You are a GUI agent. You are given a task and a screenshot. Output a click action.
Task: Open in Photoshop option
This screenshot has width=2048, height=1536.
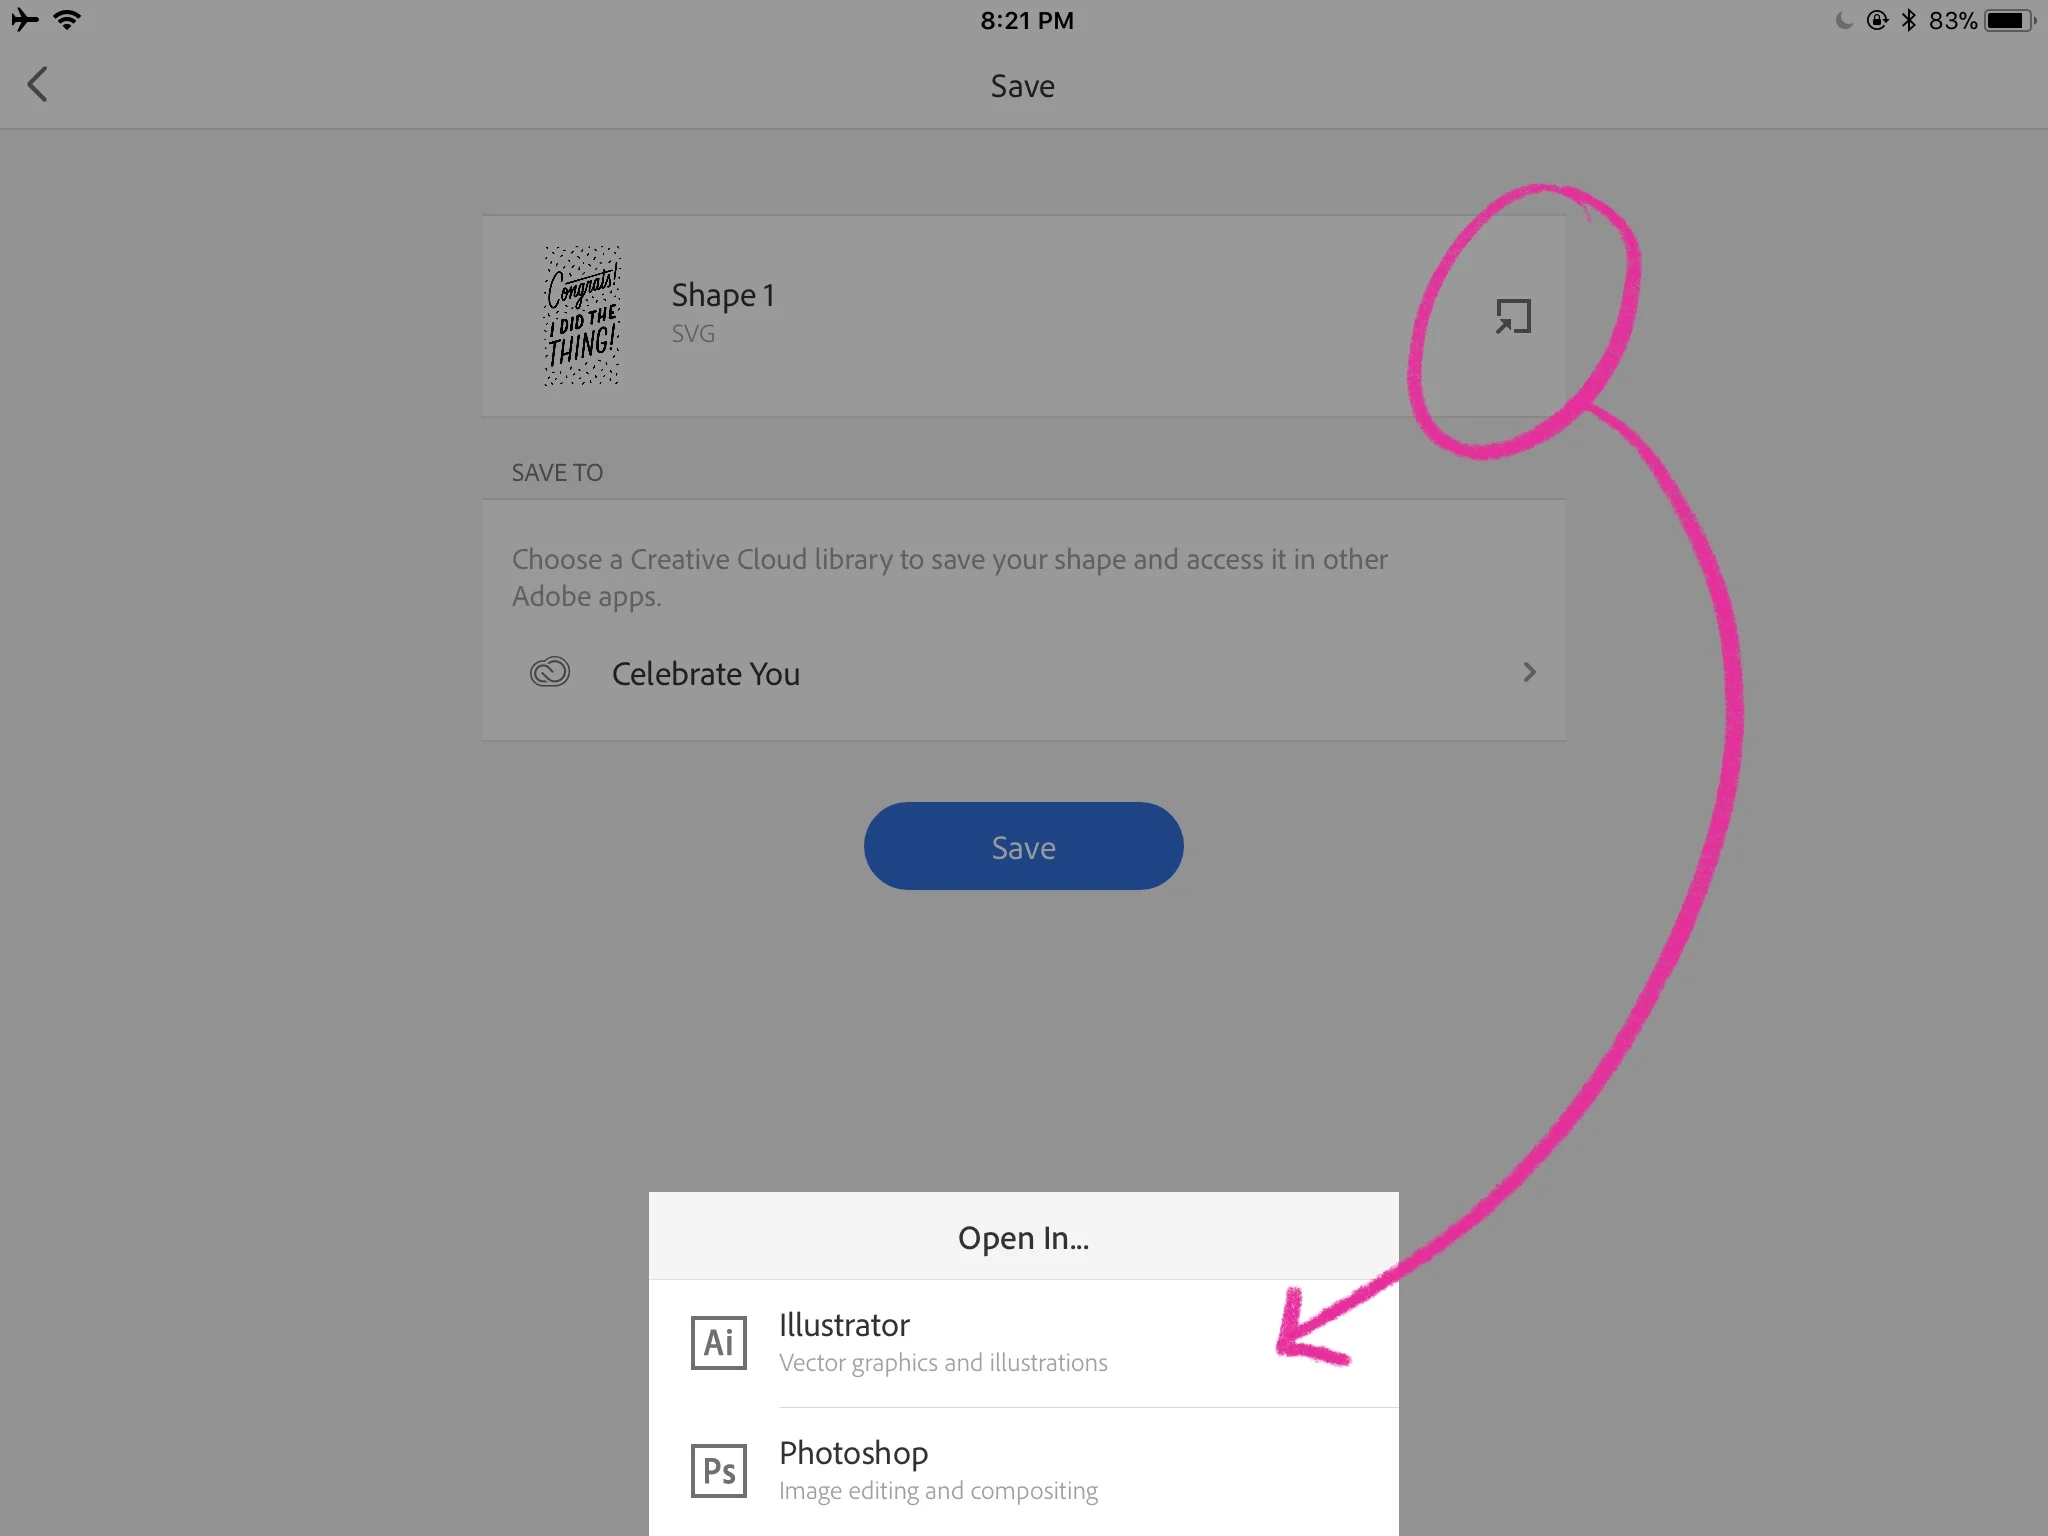1024,1471
